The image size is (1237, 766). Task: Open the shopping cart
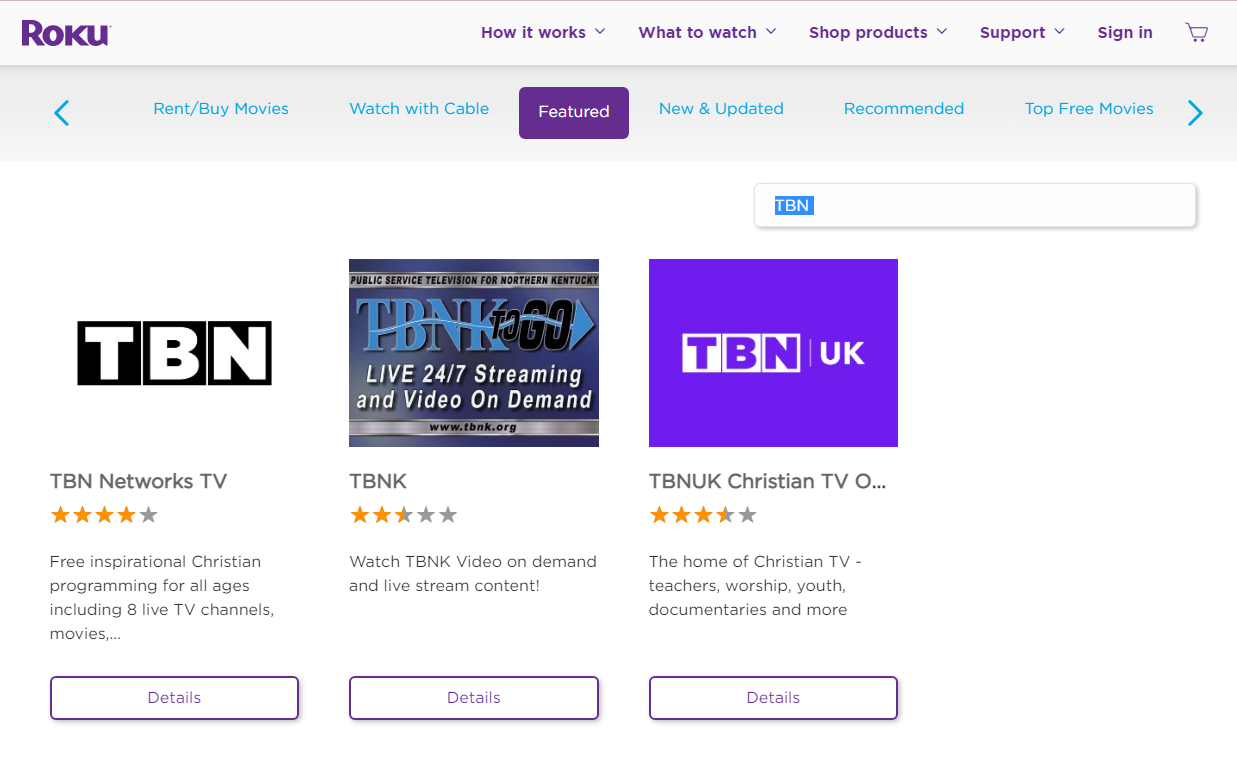click(x=1196, y=32)
